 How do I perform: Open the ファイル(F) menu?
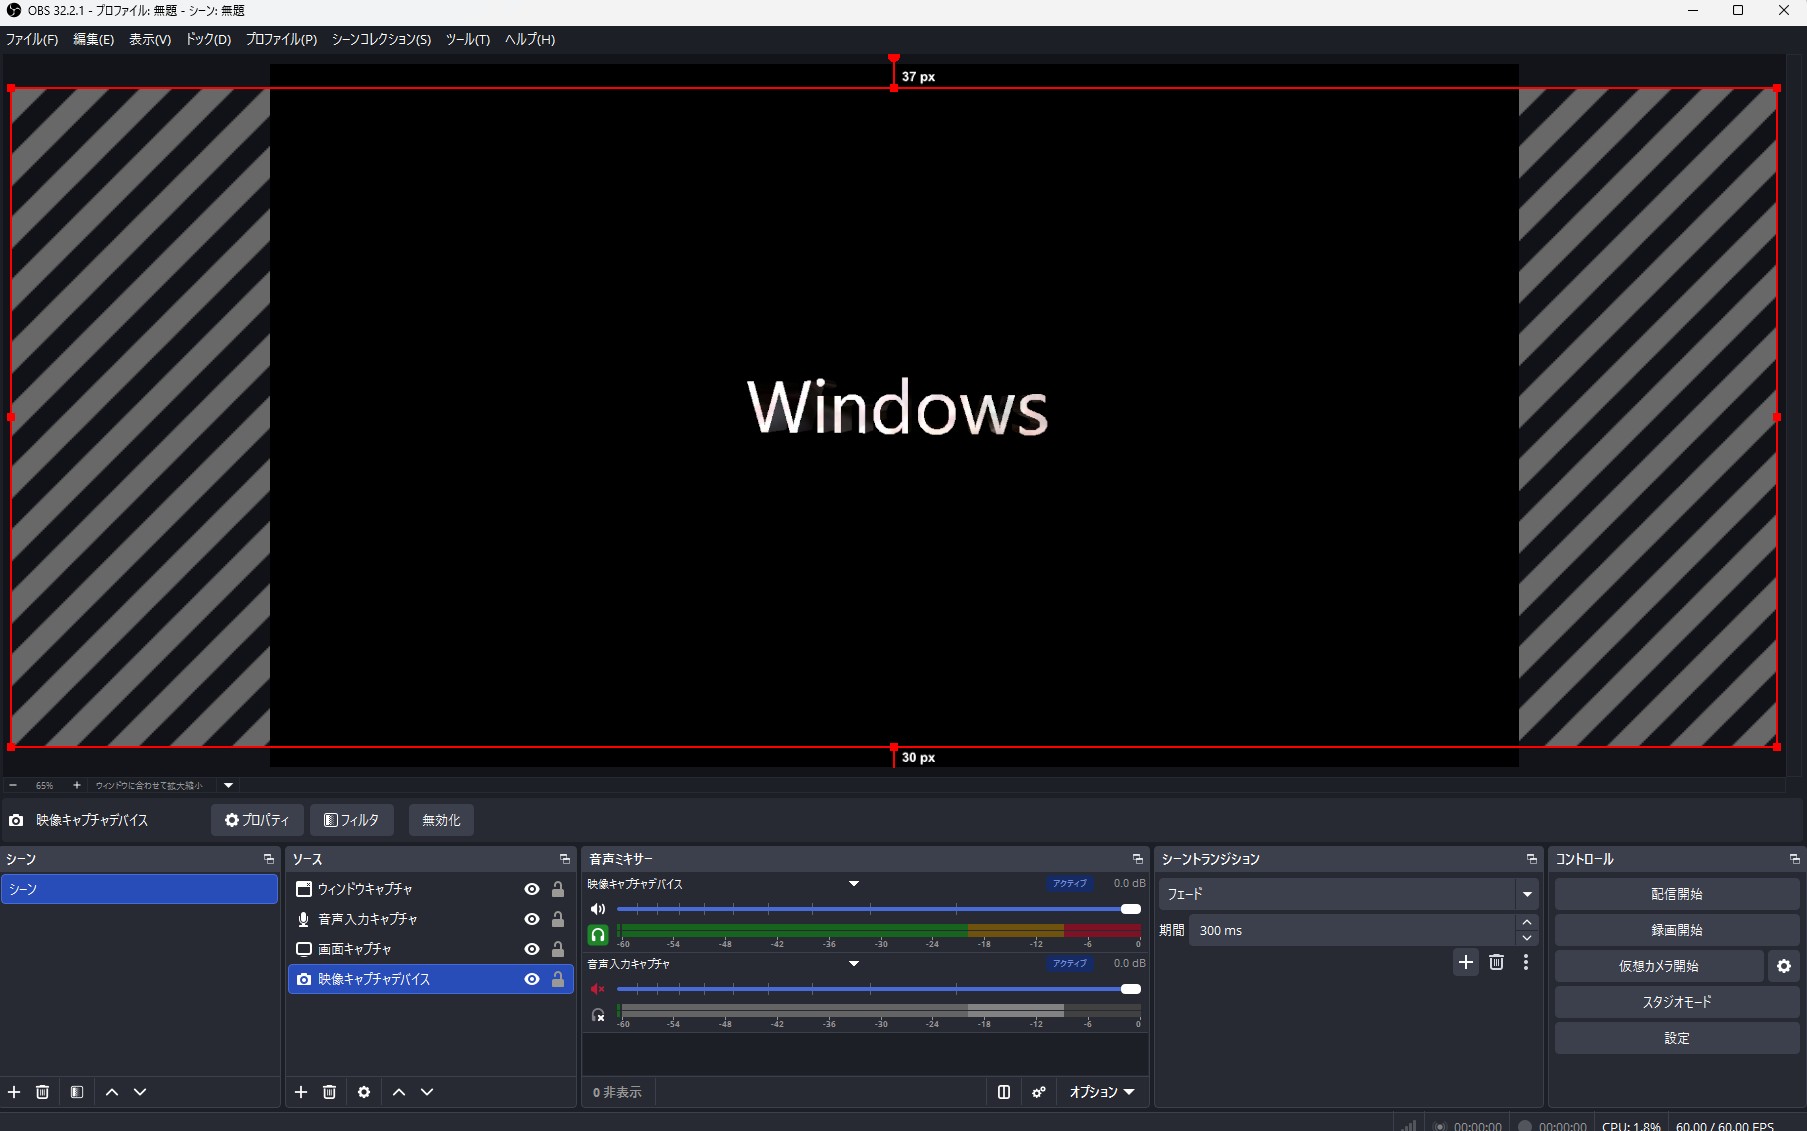coord(32,39)
